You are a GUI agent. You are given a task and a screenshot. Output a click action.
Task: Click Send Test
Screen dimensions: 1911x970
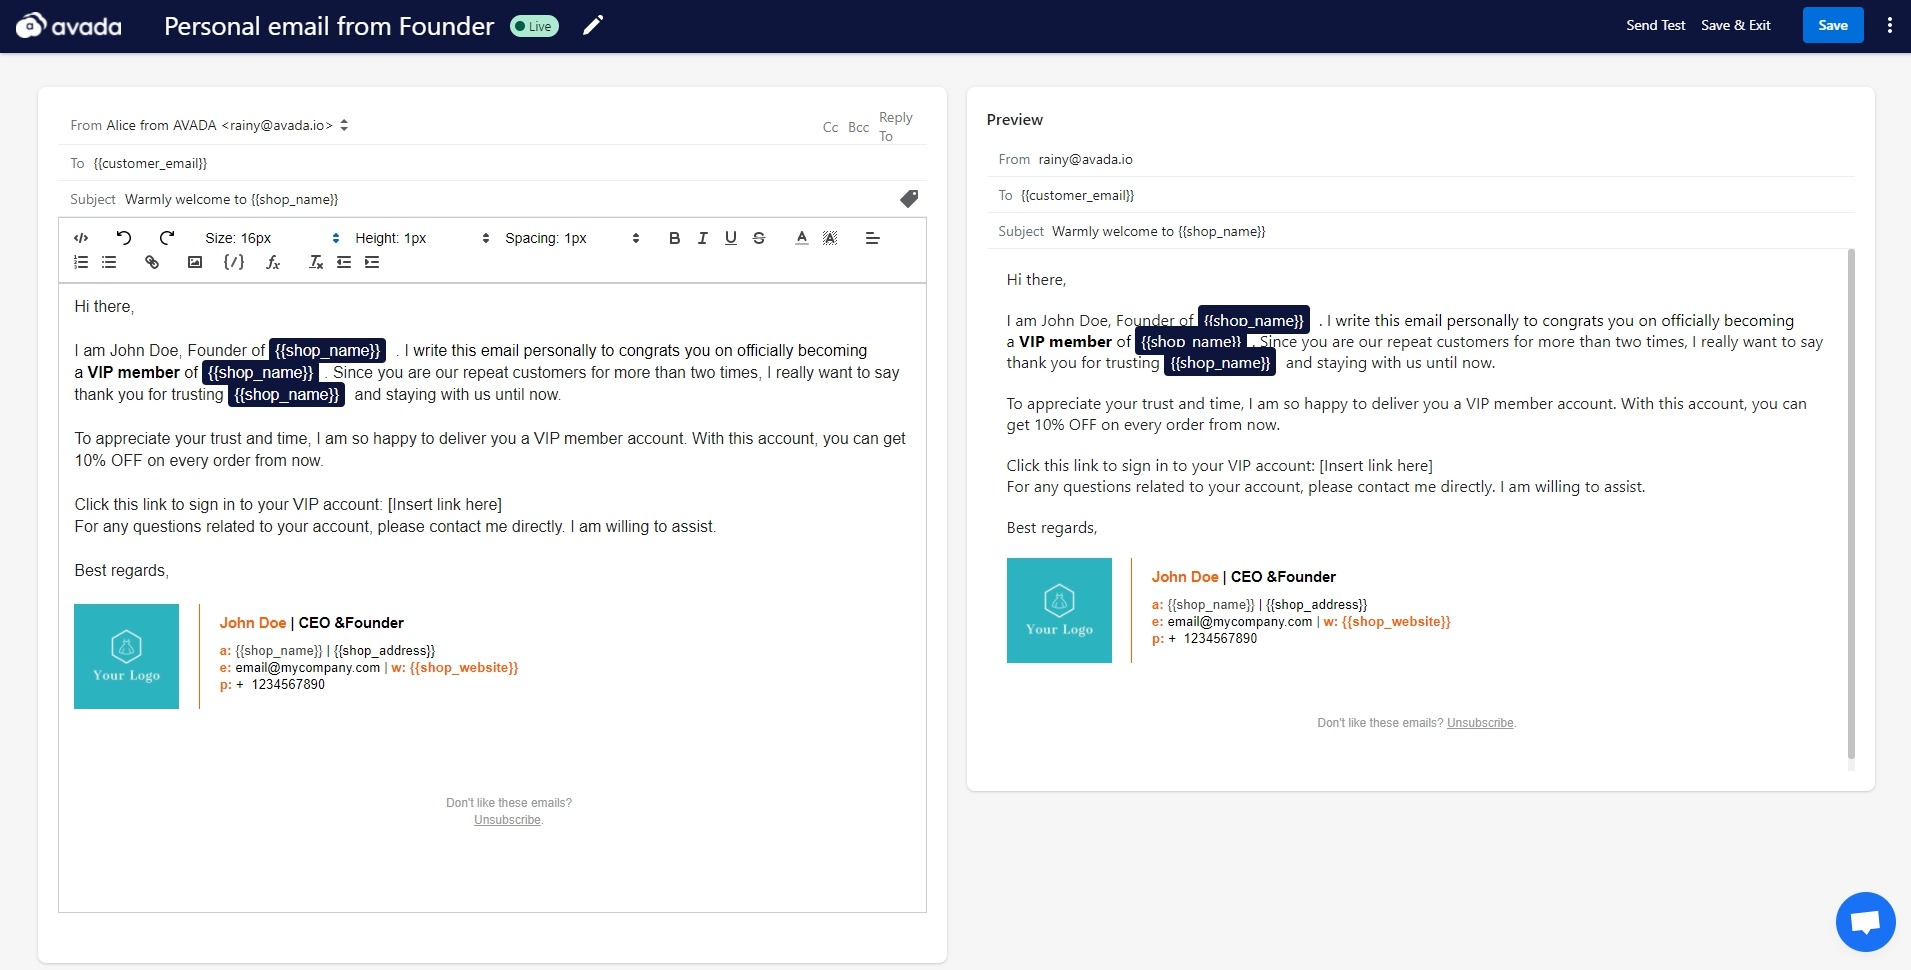[x=1655, y=26]
